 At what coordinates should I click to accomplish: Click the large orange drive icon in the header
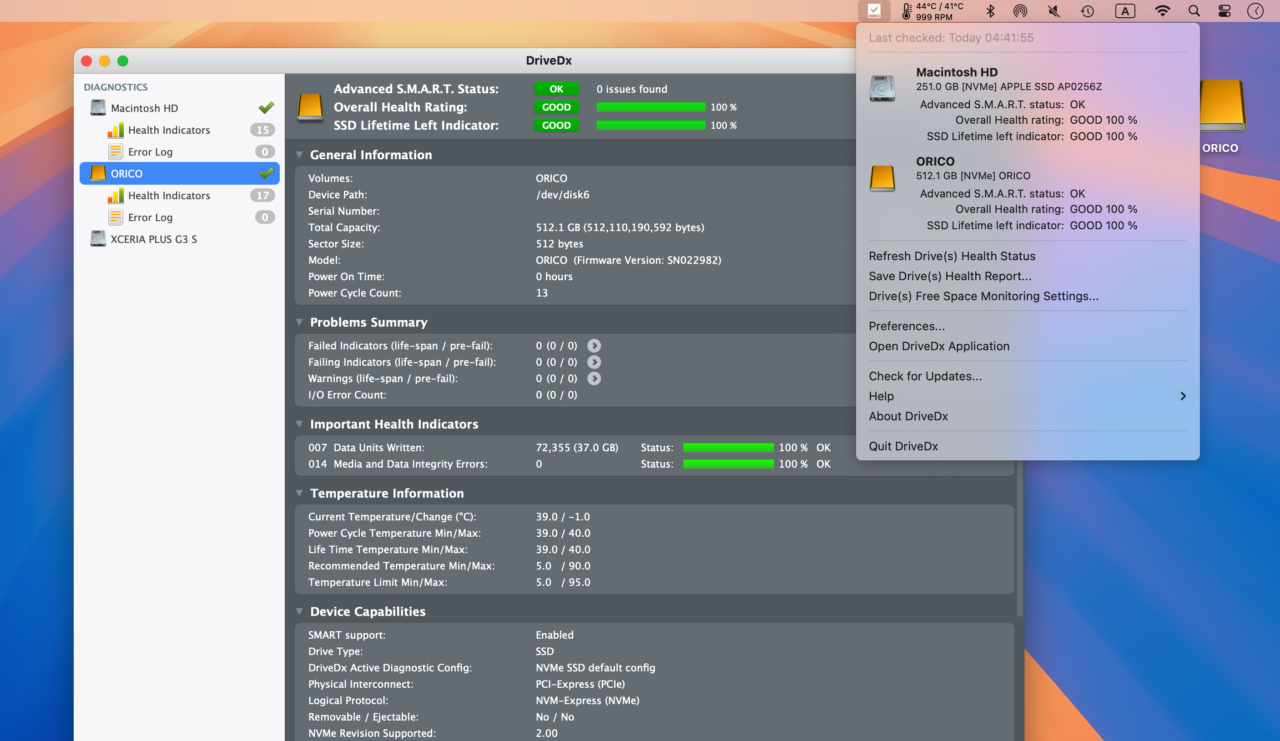[x=311, y=107]
